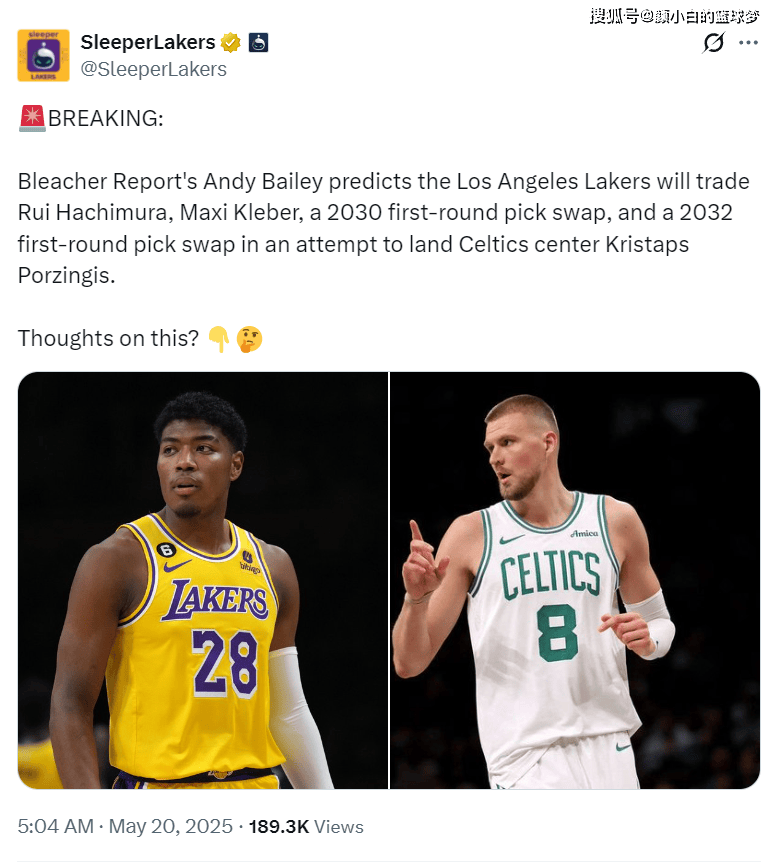Open the SleeperLakers profile avatar

[x=43, y=55]
